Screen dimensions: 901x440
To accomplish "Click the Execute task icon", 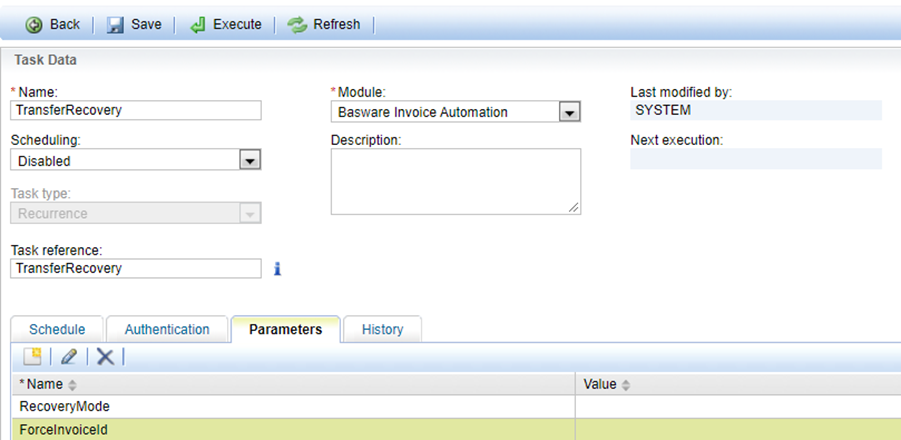I will click(x=198, y=24).
